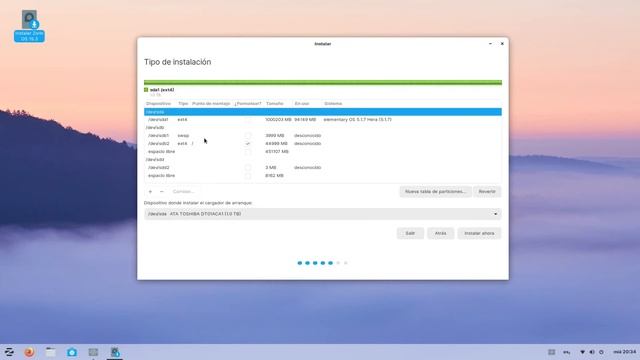Open the Install Zorin OS desktop icon
This screenshot has width=640, height=360.
click(x=29, y=26)
